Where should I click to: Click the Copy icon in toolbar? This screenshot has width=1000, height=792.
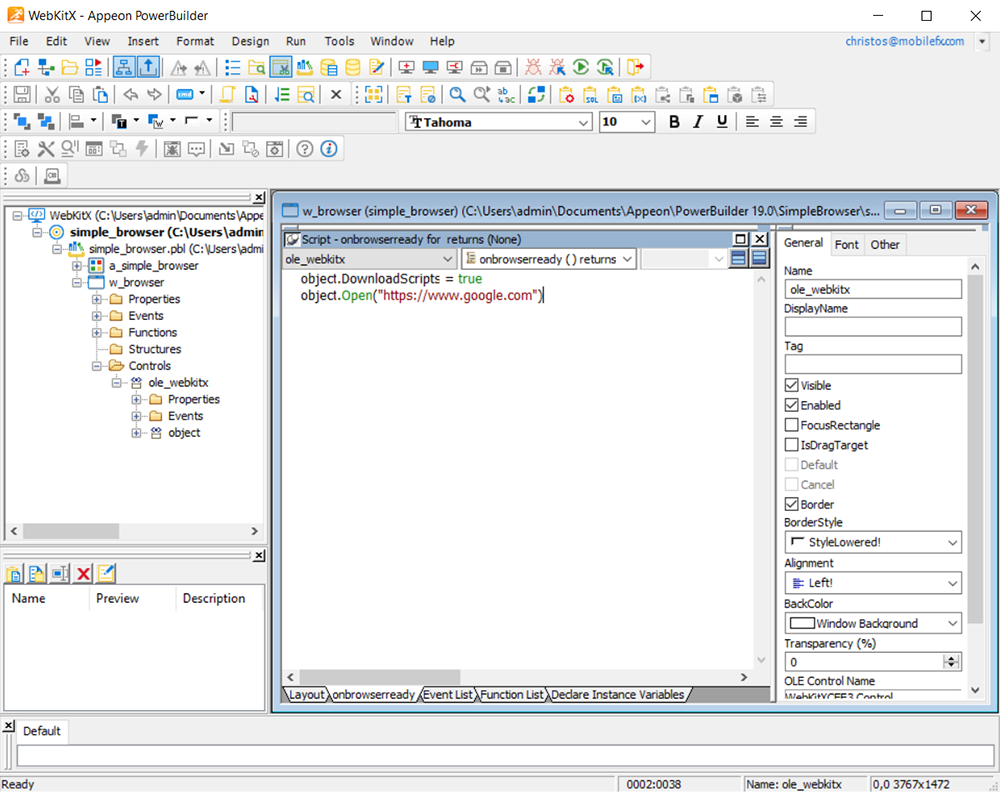coord(76,95)
